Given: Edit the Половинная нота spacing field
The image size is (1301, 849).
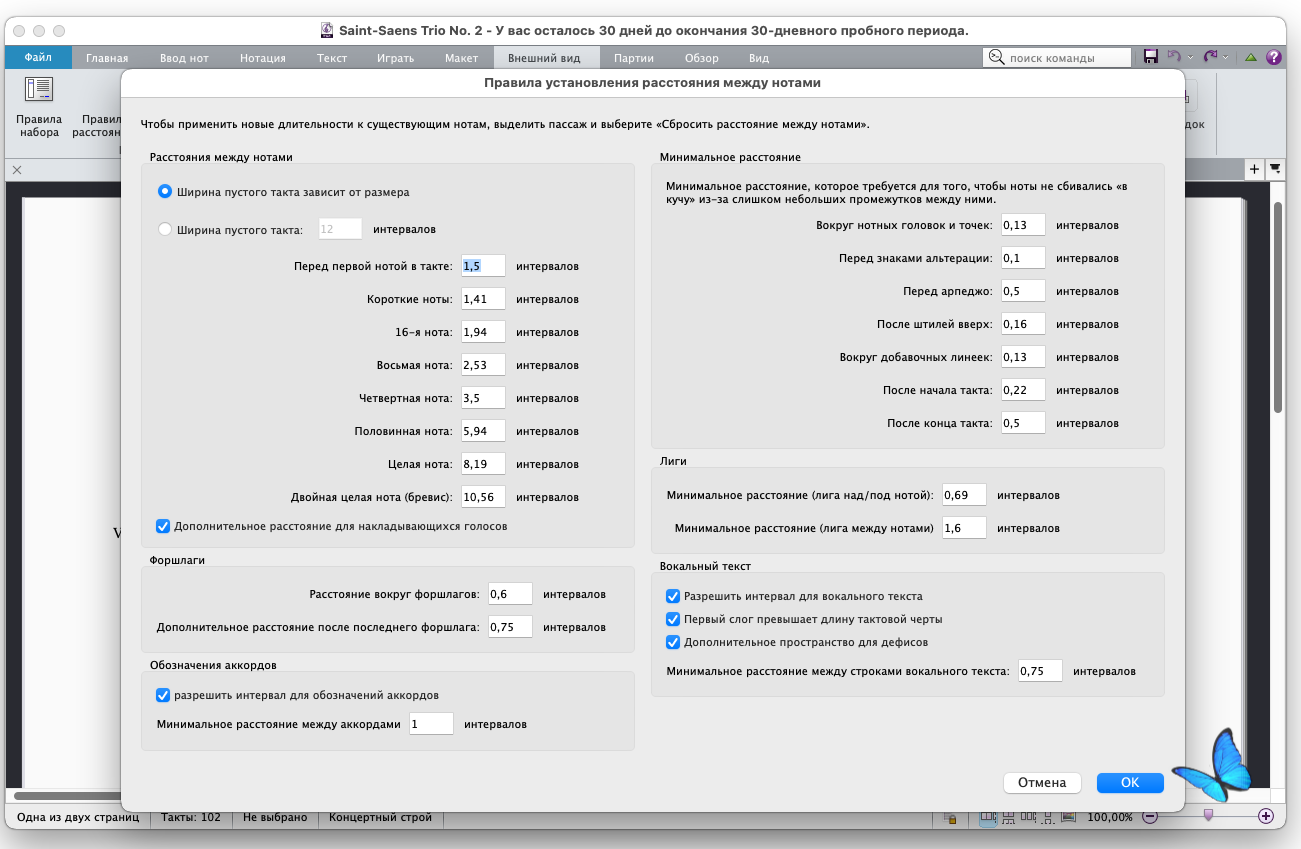Looking at the screenshot, I should [x=483, y=431].
